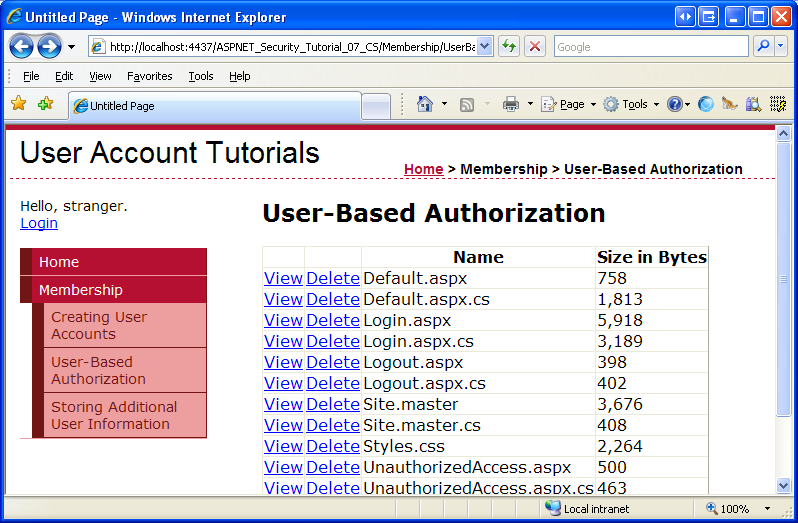Click the Refresh page icon

click(x=508, y=47)
